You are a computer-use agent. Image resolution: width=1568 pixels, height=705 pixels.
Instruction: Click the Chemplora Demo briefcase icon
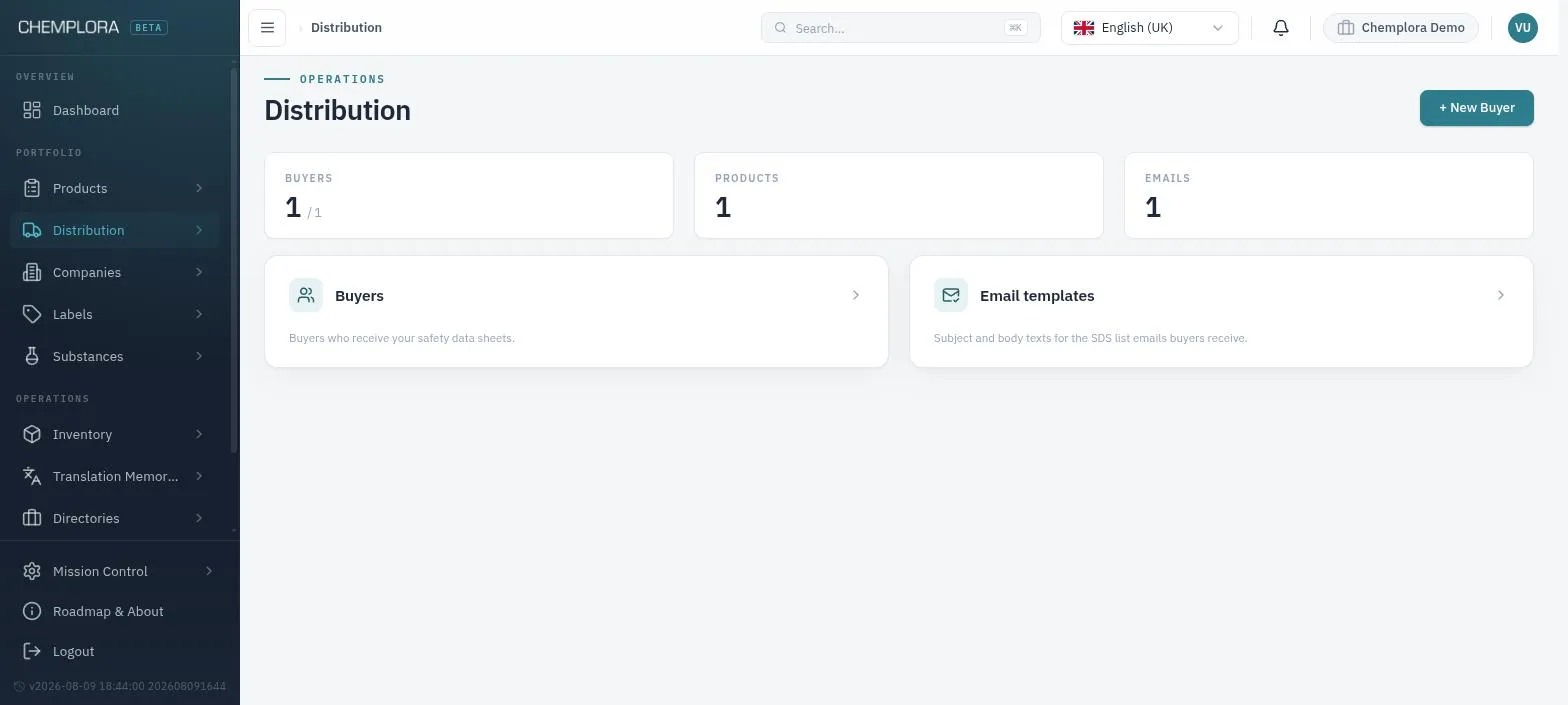(1346, 28)
